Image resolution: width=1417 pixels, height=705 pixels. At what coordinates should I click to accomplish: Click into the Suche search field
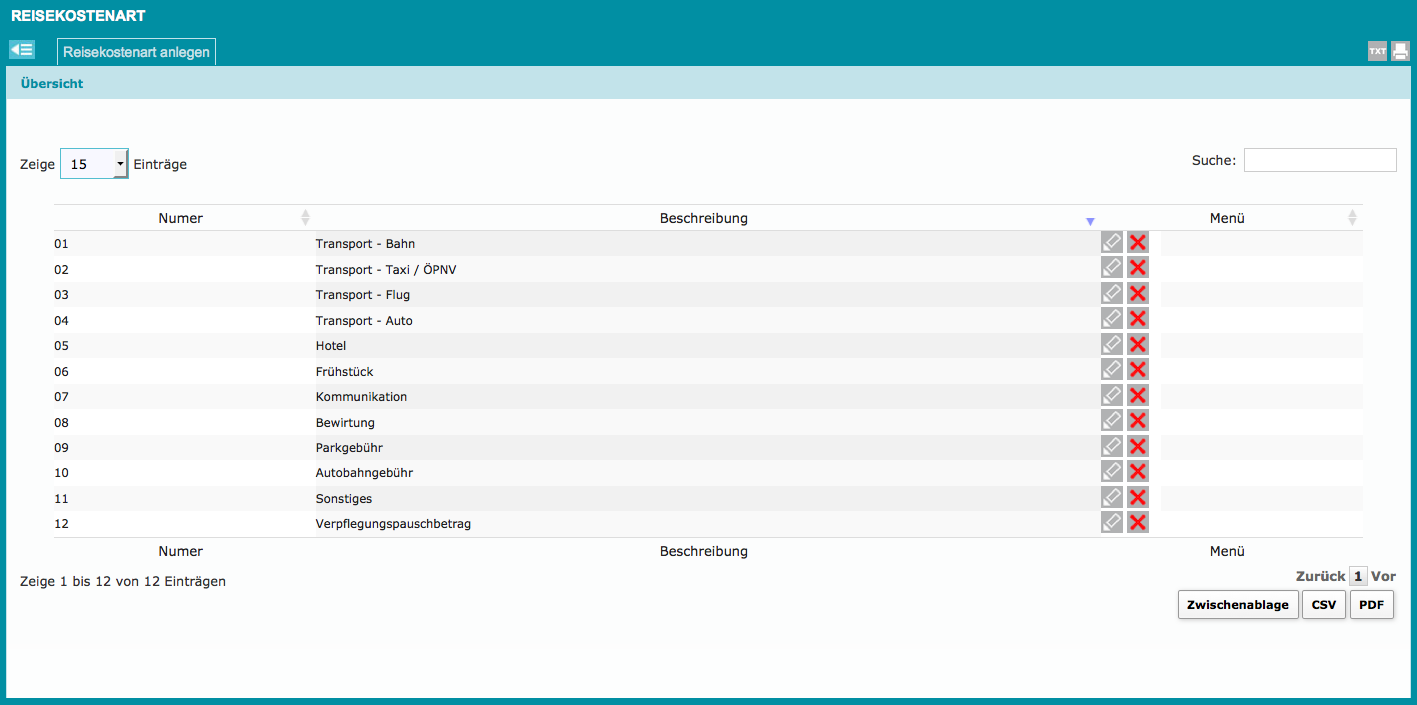(x=1319, y=160)
